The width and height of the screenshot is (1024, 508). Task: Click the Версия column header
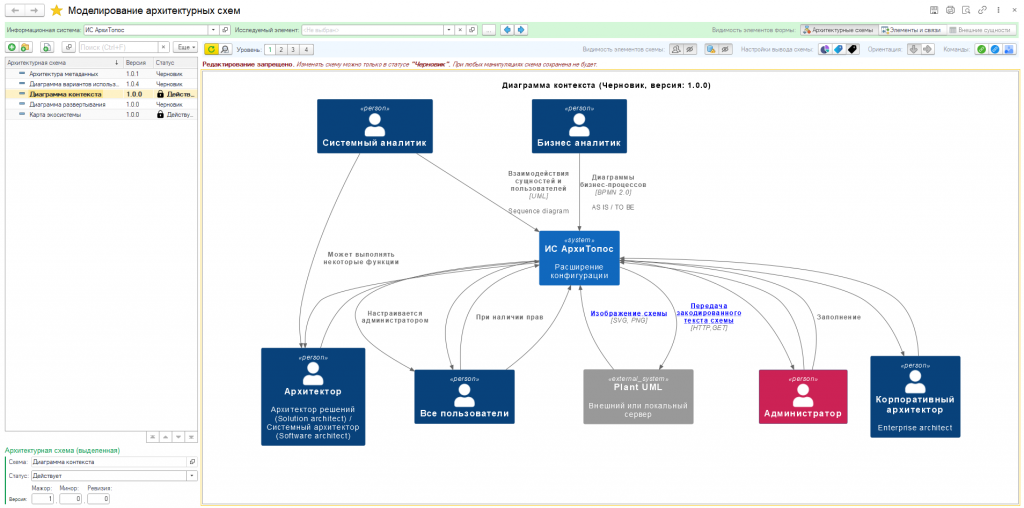(138, 63)
